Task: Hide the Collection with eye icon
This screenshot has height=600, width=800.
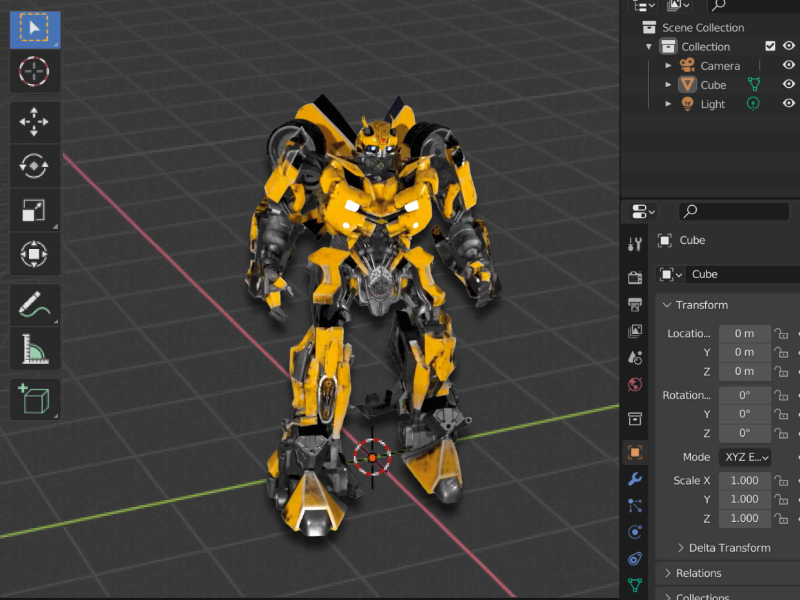Action: pyautogui.click(x=789, y=46)
